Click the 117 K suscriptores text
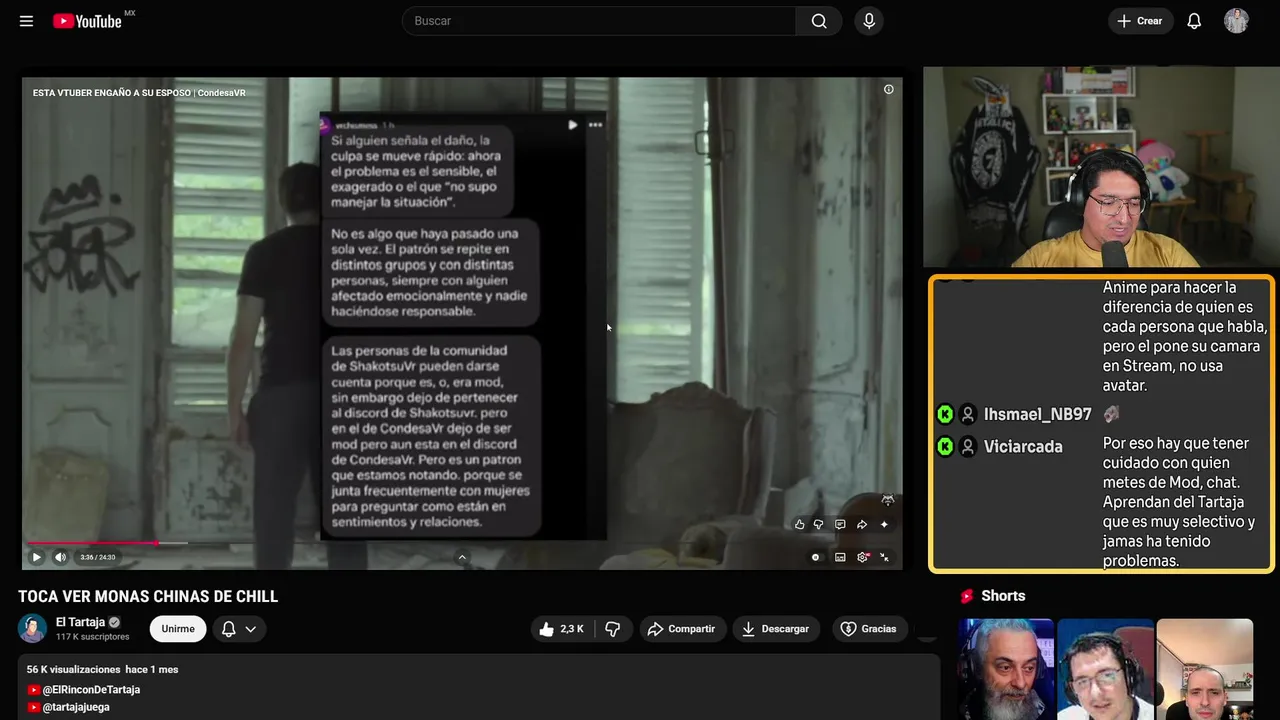This screenshot has width=1280, height=720. [x=93, y=637]
